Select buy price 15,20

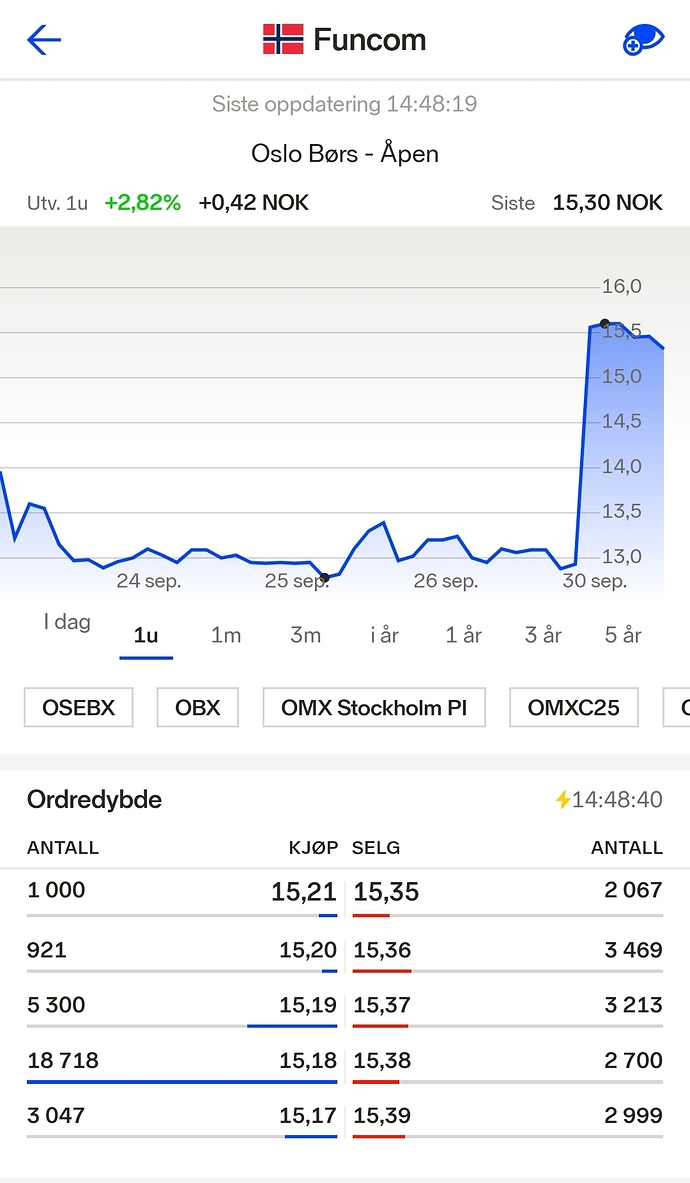tap(308, 950)
